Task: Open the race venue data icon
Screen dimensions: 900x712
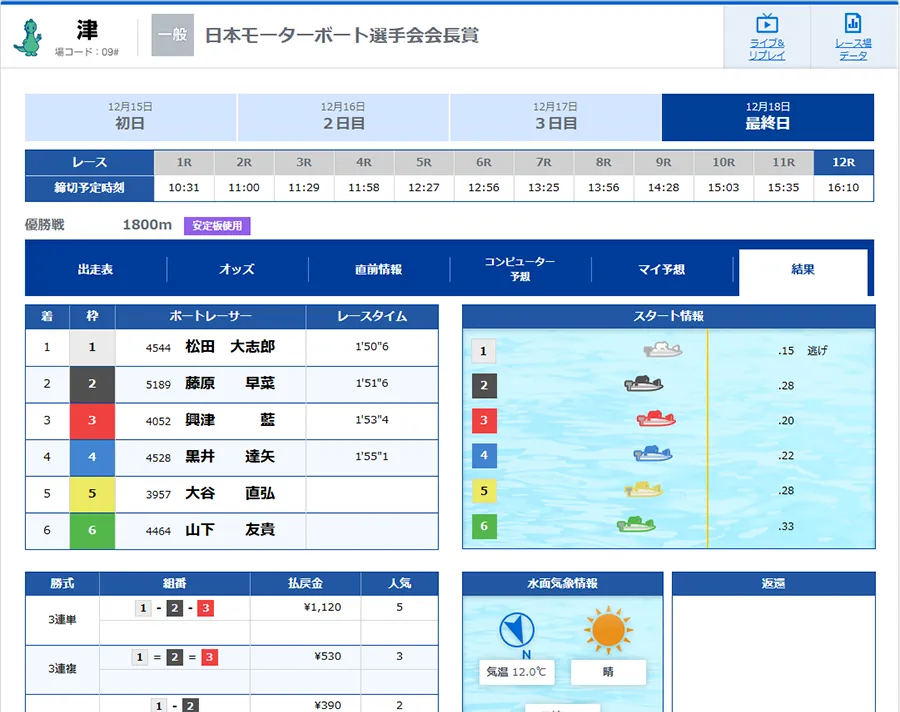Action: [853, 24]
